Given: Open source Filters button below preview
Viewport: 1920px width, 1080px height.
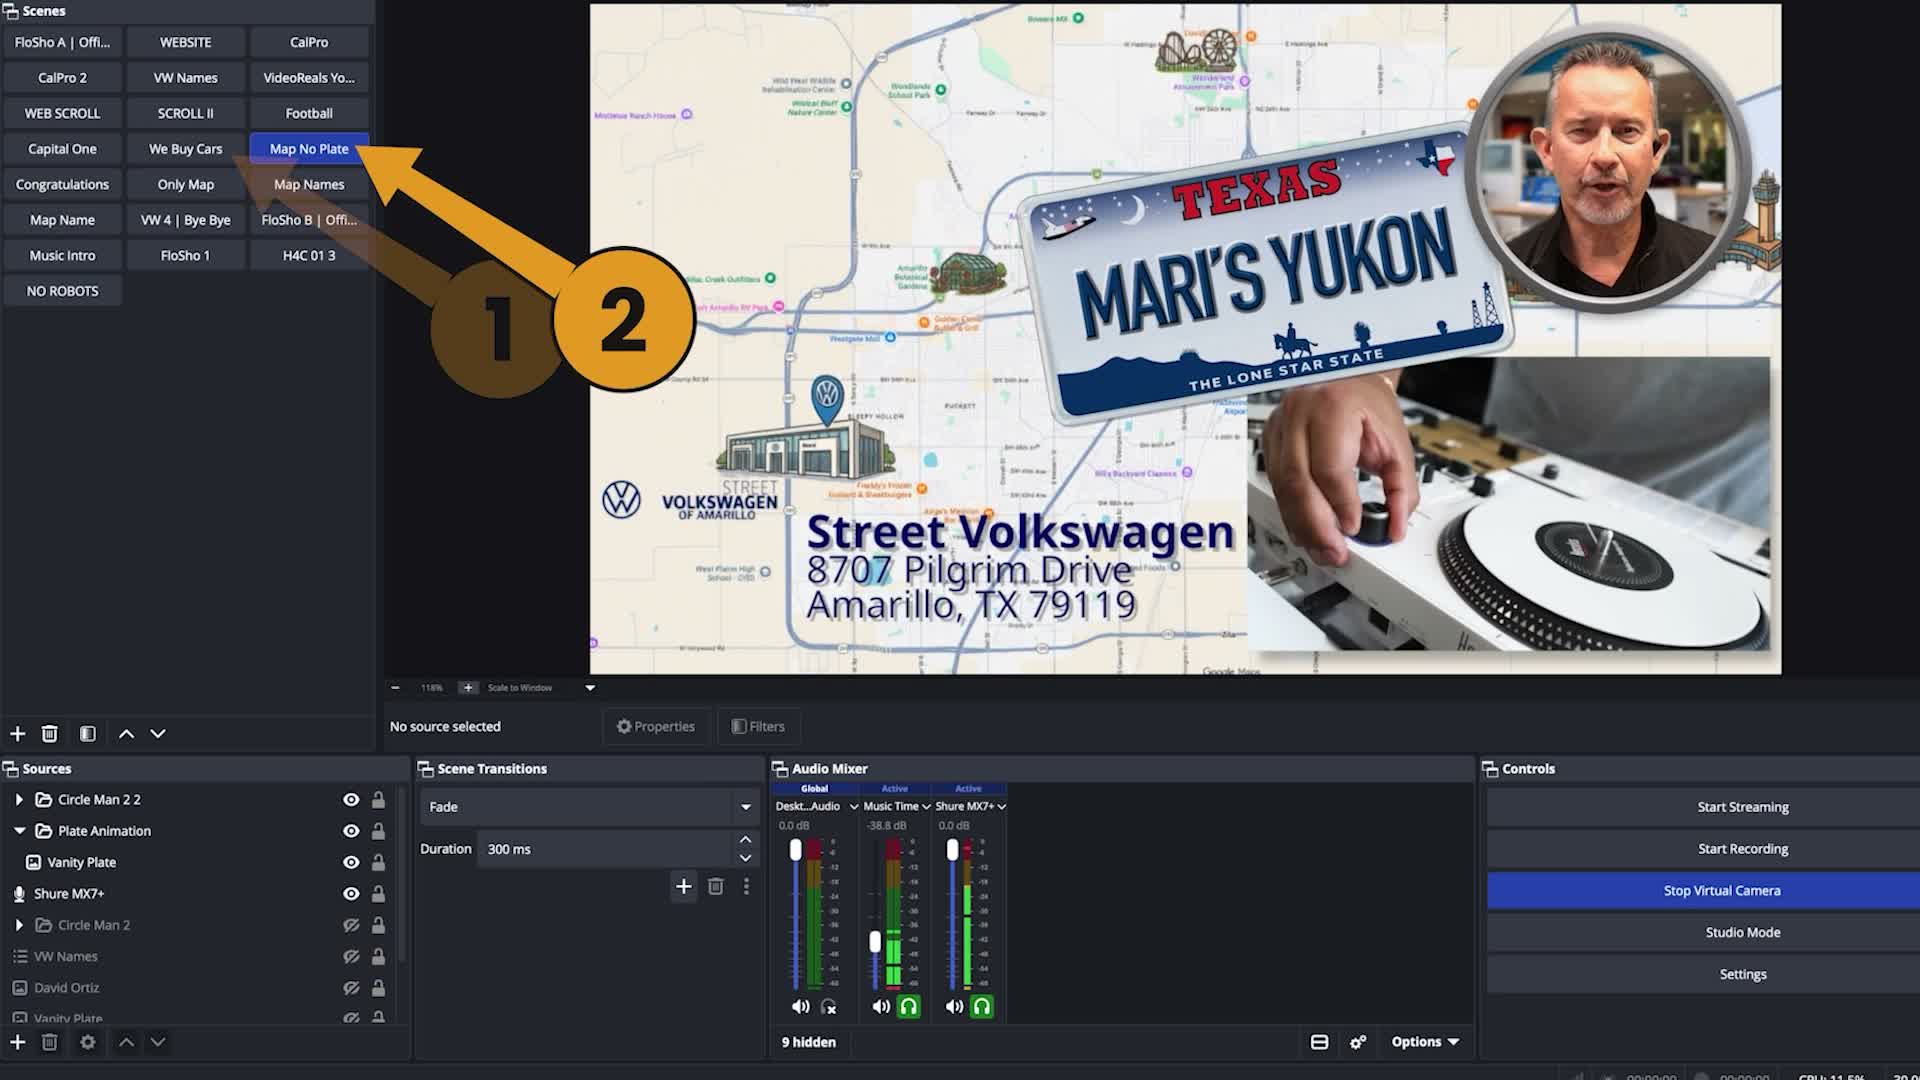Looking at the screenshot, I should [758, 727].
